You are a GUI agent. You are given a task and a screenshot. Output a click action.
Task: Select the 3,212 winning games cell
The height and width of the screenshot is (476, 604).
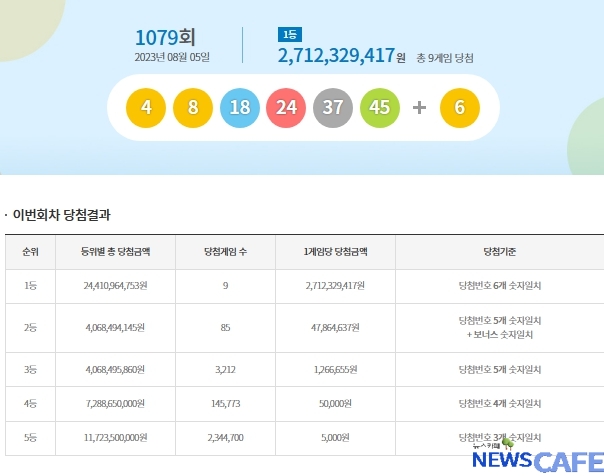pyautogui.click(x=226, y=367)
